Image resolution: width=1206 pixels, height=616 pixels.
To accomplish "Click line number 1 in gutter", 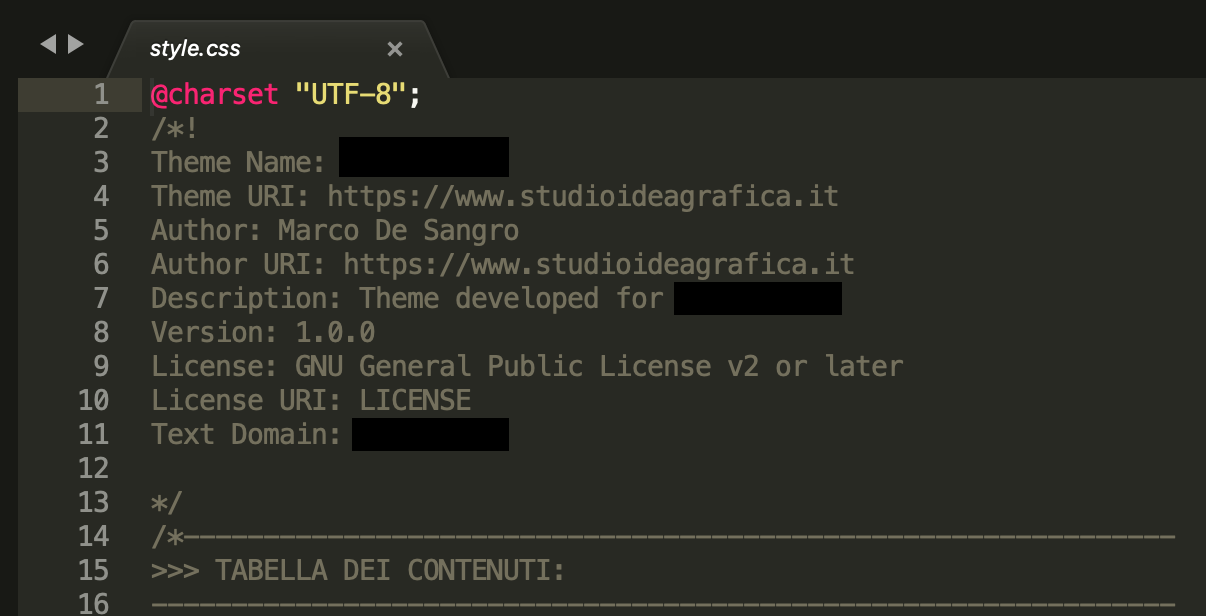I will [x=101, y=95].
